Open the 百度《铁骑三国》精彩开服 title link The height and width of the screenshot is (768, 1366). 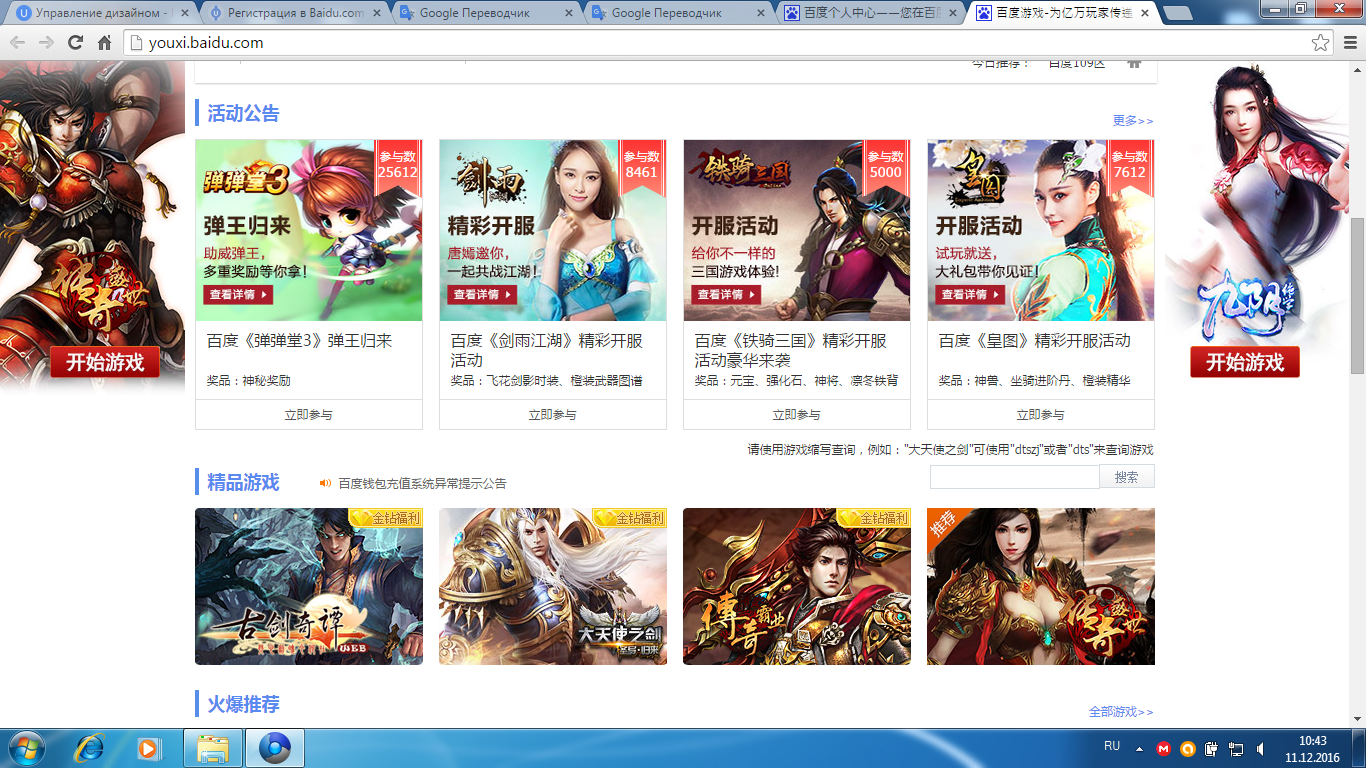point(791,350)
